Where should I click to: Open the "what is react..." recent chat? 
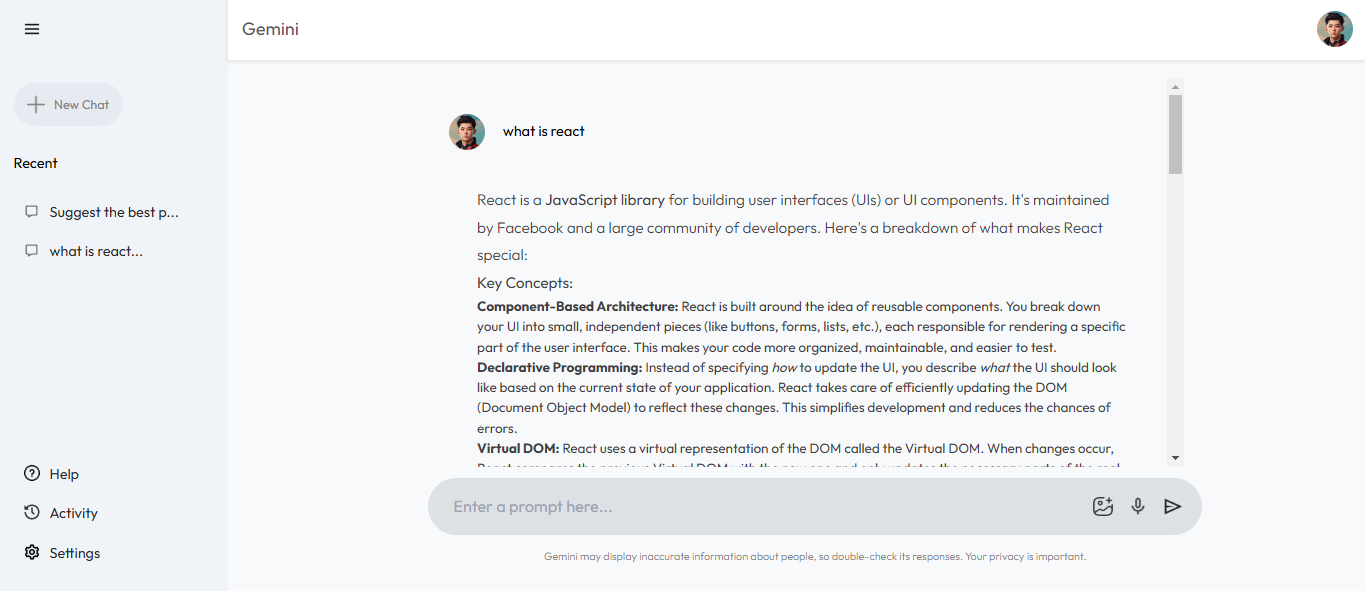point(96,251)
